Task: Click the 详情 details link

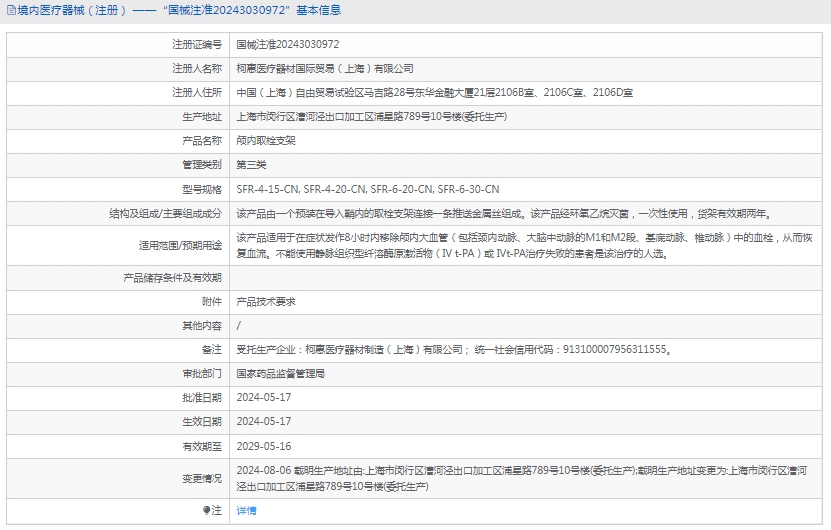Action: pos(246,511)
